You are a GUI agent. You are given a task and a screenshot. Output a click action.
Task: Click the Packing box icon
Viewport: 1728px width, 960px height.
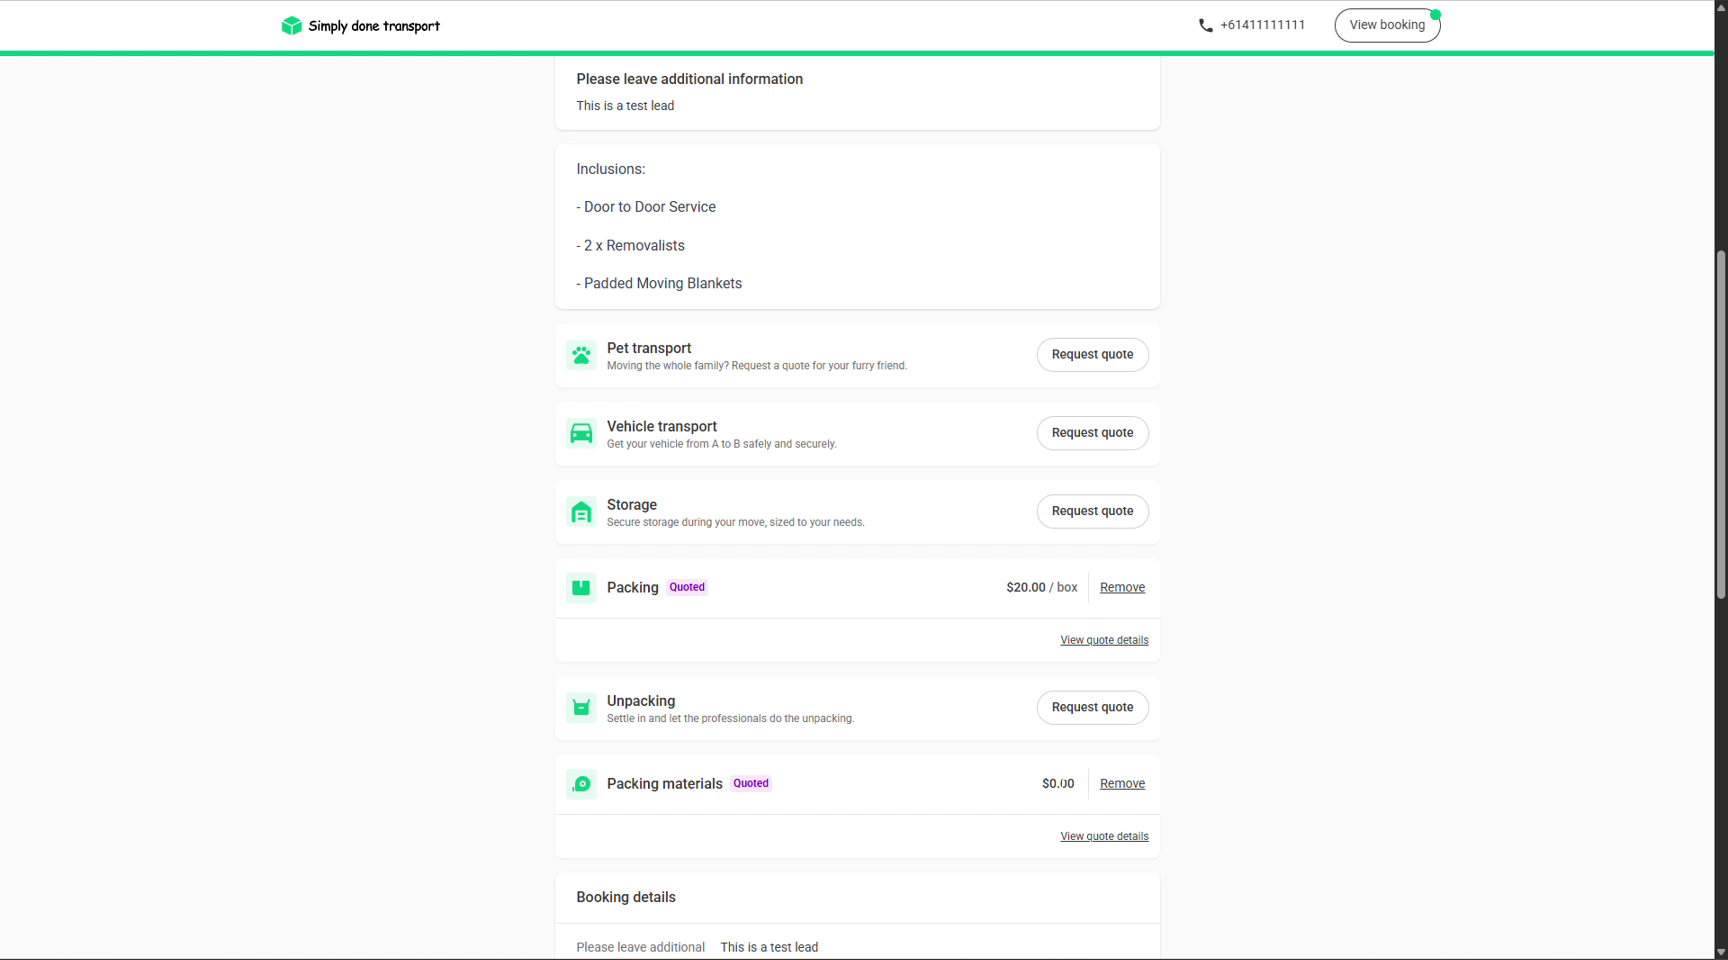[581, 588]
